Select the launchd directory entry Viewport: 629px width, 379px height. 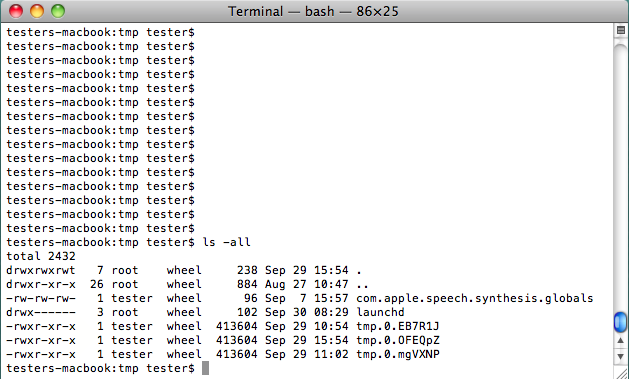pyautogui.click(x=380, y=312)
